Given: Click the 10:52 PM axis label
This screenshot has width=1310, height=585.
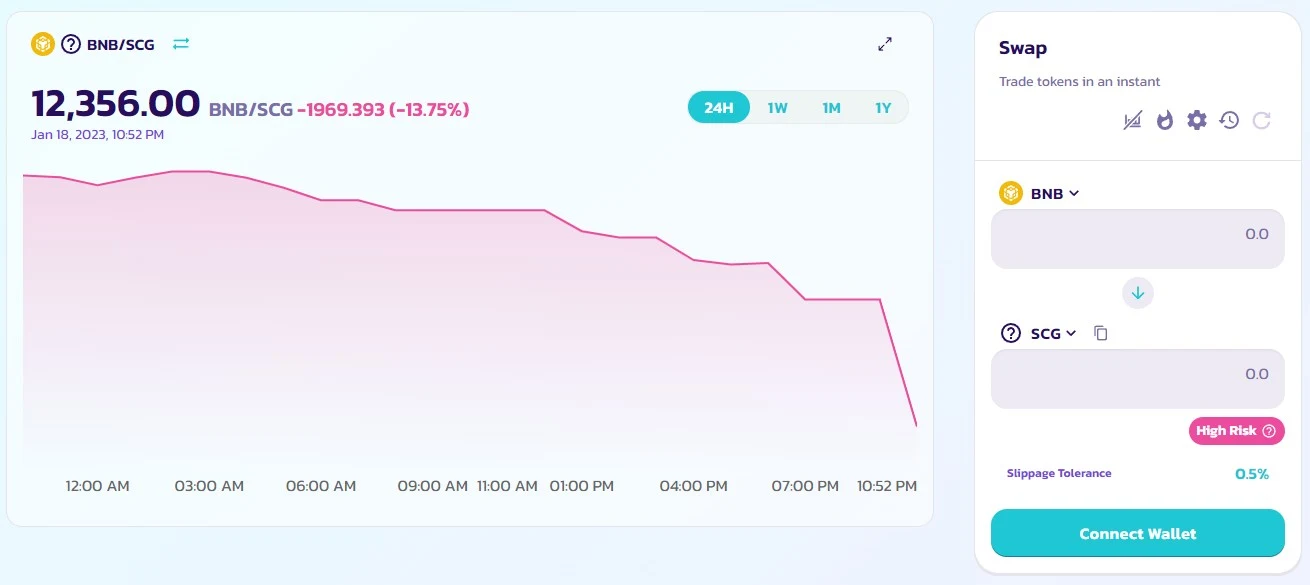Looking at the screenshot, I should click(887, 486).
